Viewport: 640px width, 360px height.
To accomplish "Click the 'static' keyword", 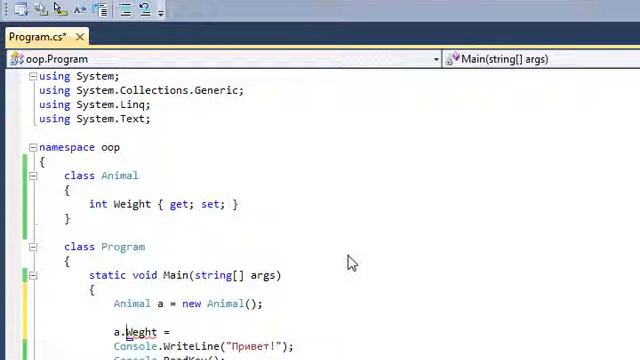I will tap(107, 275).
